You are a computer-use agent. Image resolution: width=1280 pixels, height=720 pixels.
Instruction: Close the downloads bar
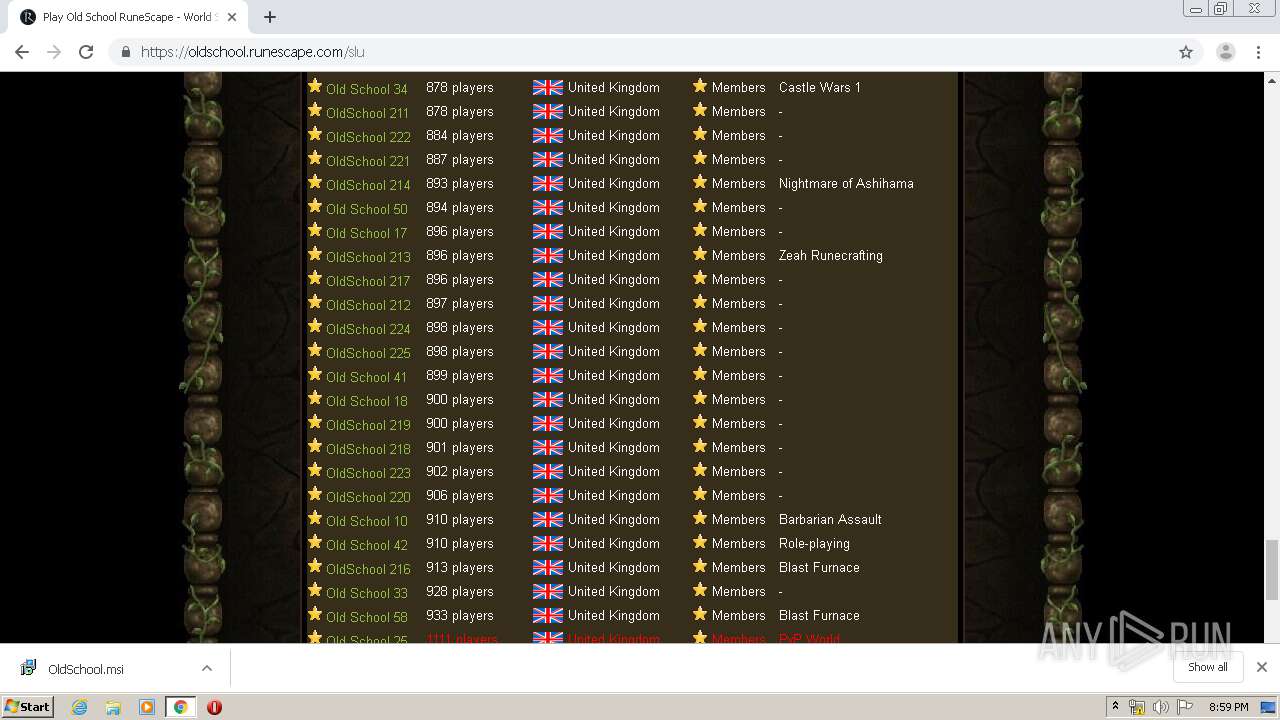tap(1262, 667)
